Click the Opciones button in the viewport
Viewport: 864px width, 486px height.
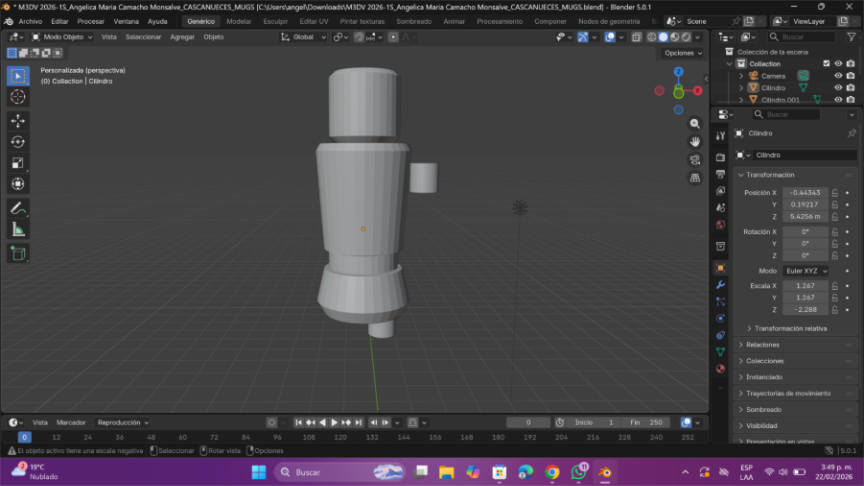tap(681, 53)
